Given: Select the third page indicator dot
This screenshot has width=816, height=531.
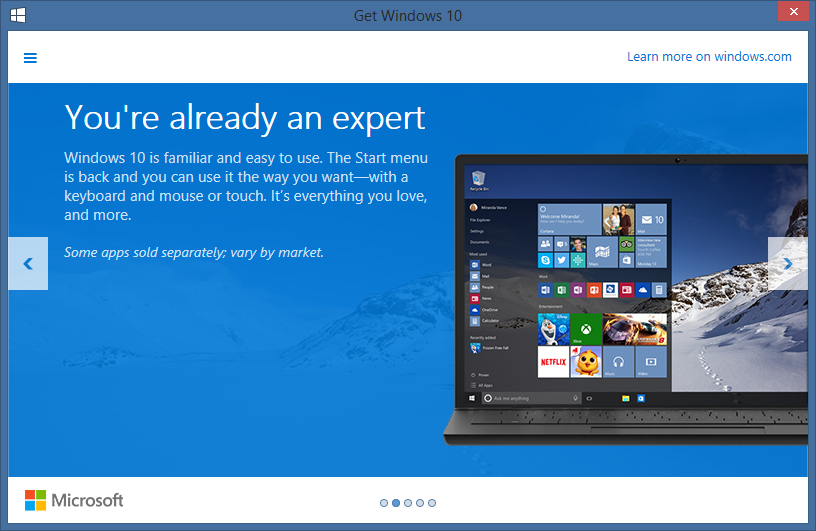Looking at the screenshot, I should (x=408, y=503).
